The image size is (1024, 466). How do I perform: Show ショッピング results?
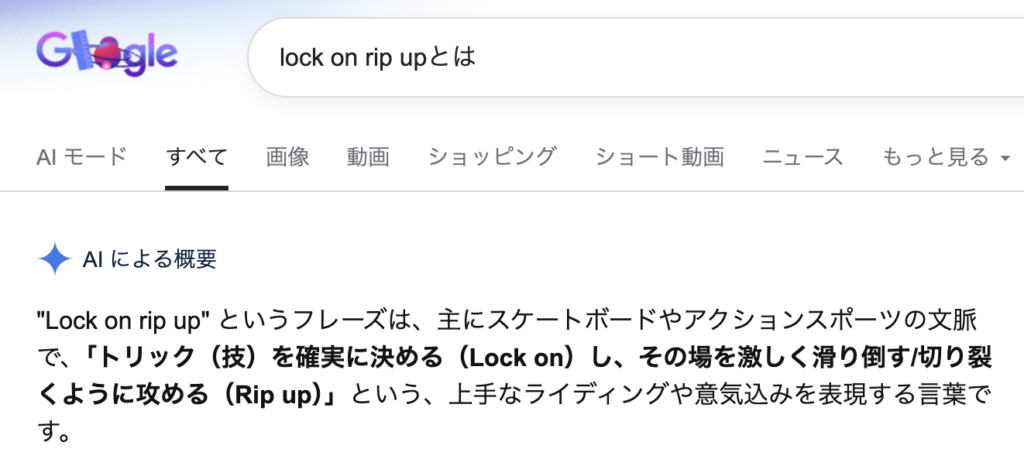(492, 157)
